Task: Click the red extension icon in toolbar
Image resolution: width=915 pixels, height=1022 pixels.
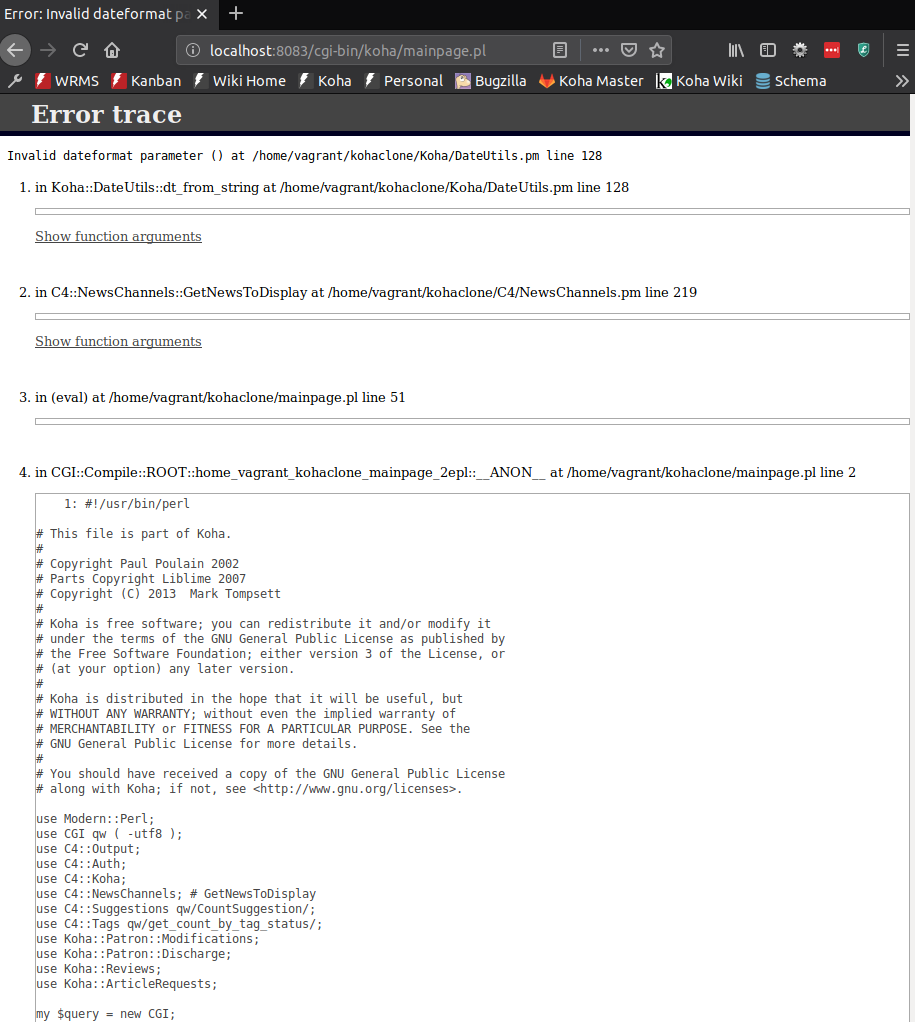Action: (x=832, y=50)
